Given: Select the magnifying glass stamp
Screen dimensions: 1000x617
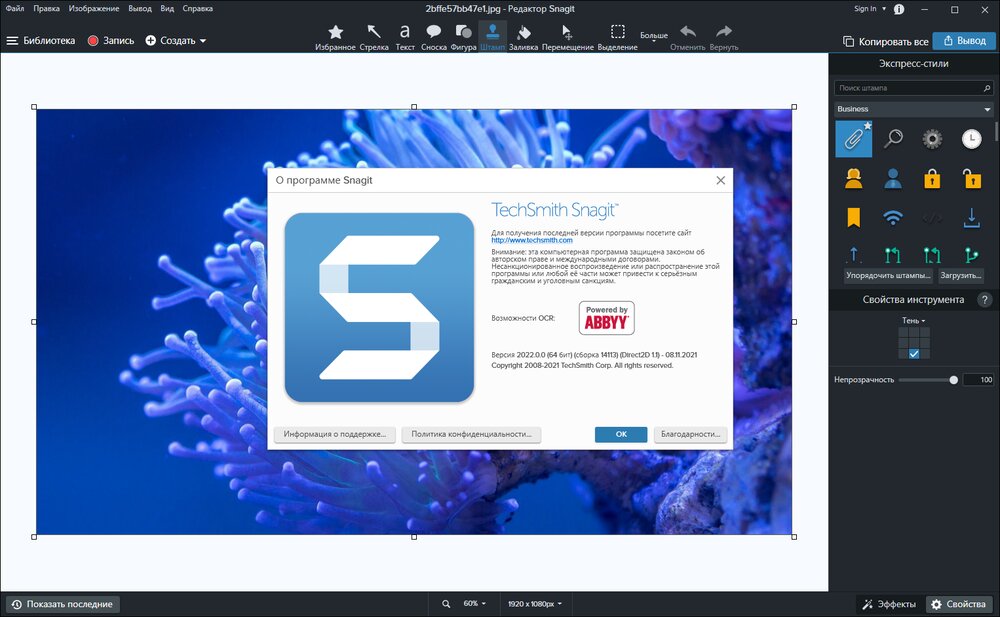Looking at the screenshot, I should 893,138.
